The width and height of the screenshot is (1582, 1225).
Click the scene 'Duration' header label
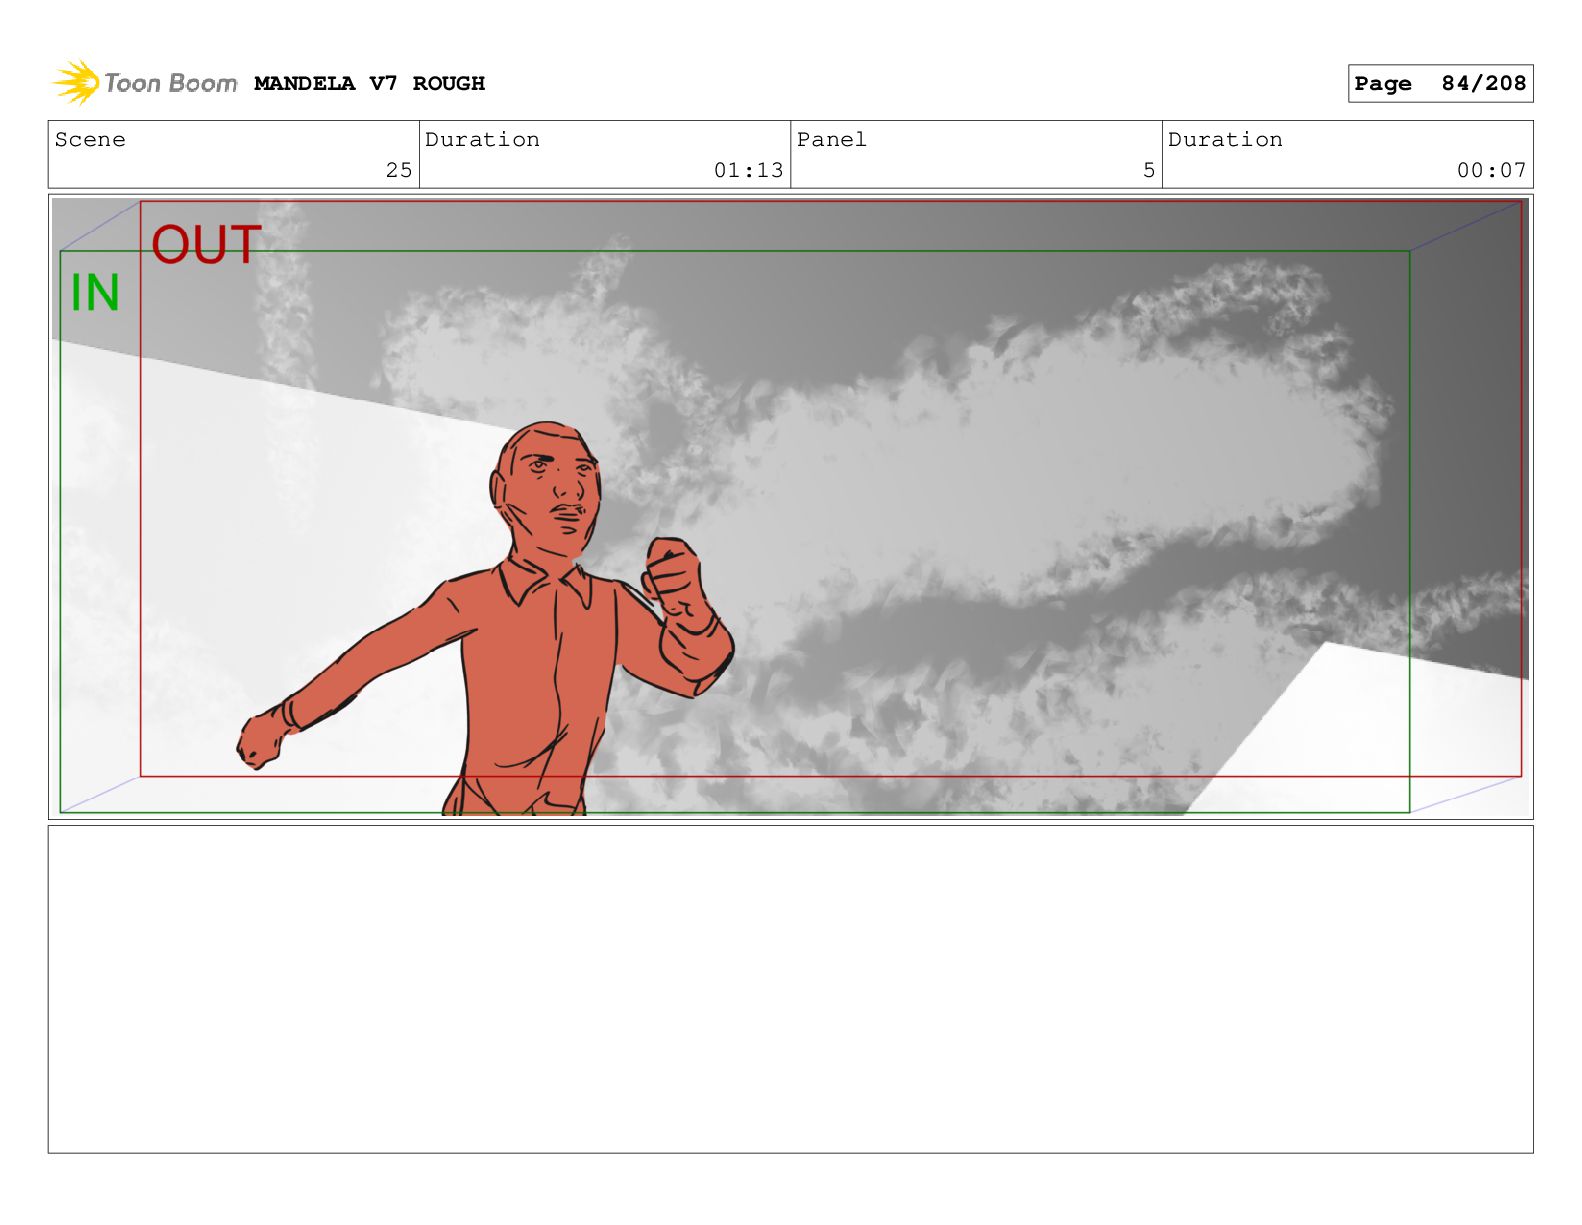click(x=482, y=140)
